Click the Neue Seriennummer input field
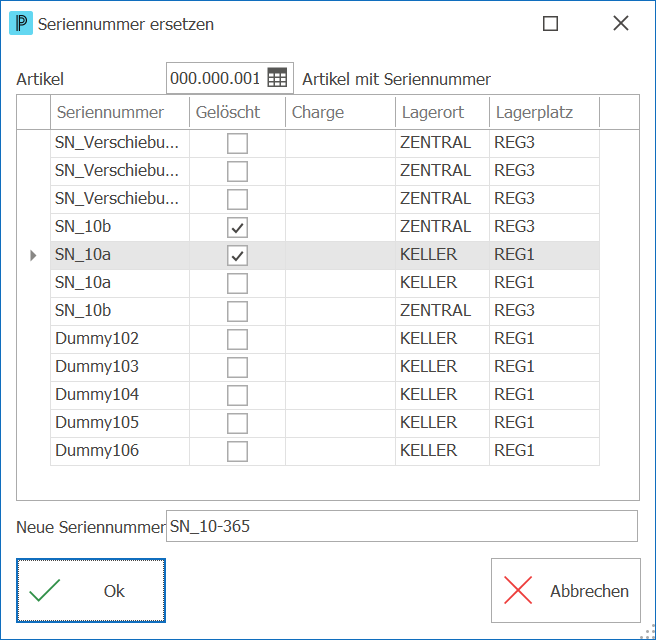This screenshot has height=640, width=656. click(x=402, y=526)
